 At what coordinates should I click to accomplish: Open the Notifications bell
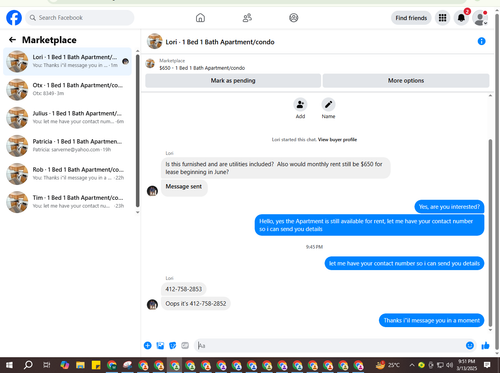(x=461, y=18)
